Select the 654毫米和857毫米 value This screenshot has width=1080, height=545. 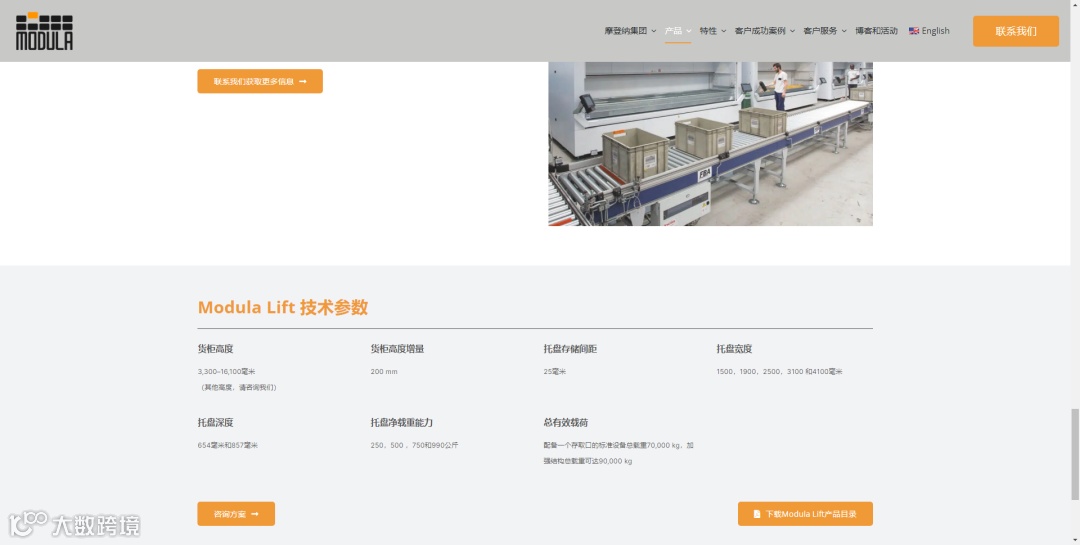pyautogui.click(x=228, y=445)
